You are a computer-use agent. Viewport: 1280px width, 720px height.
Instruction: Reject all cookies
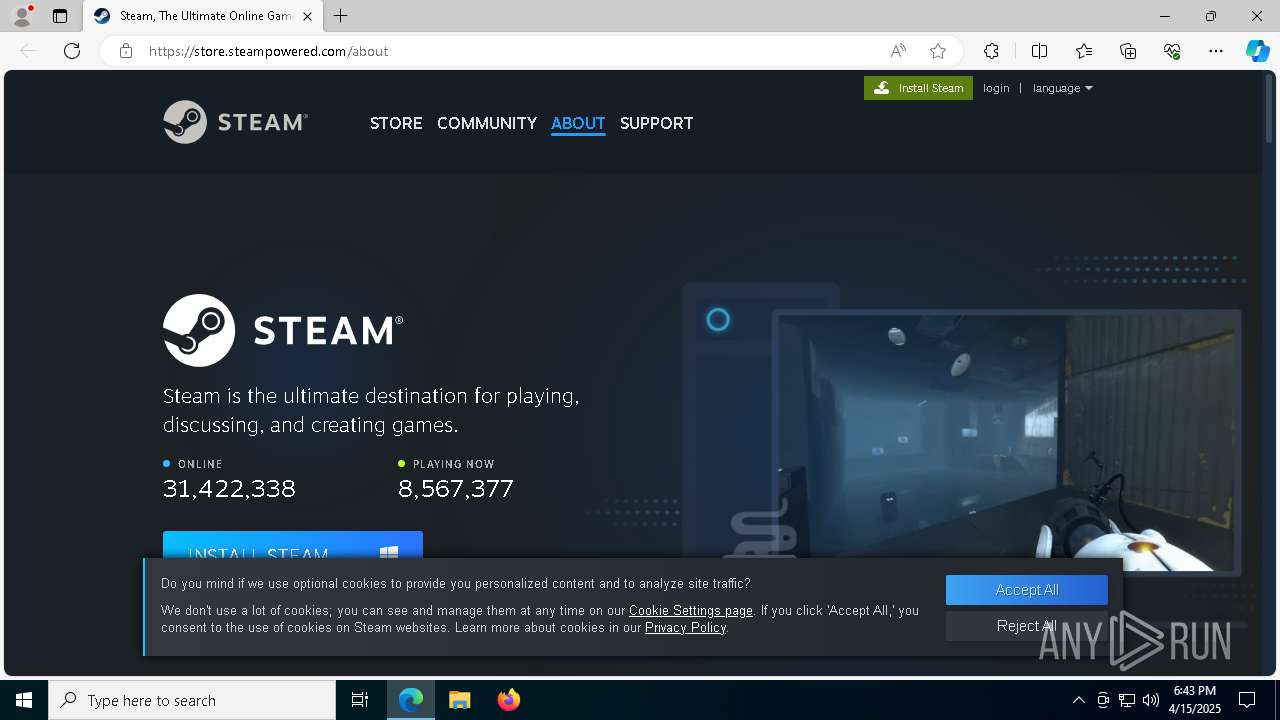(1027, 626)
